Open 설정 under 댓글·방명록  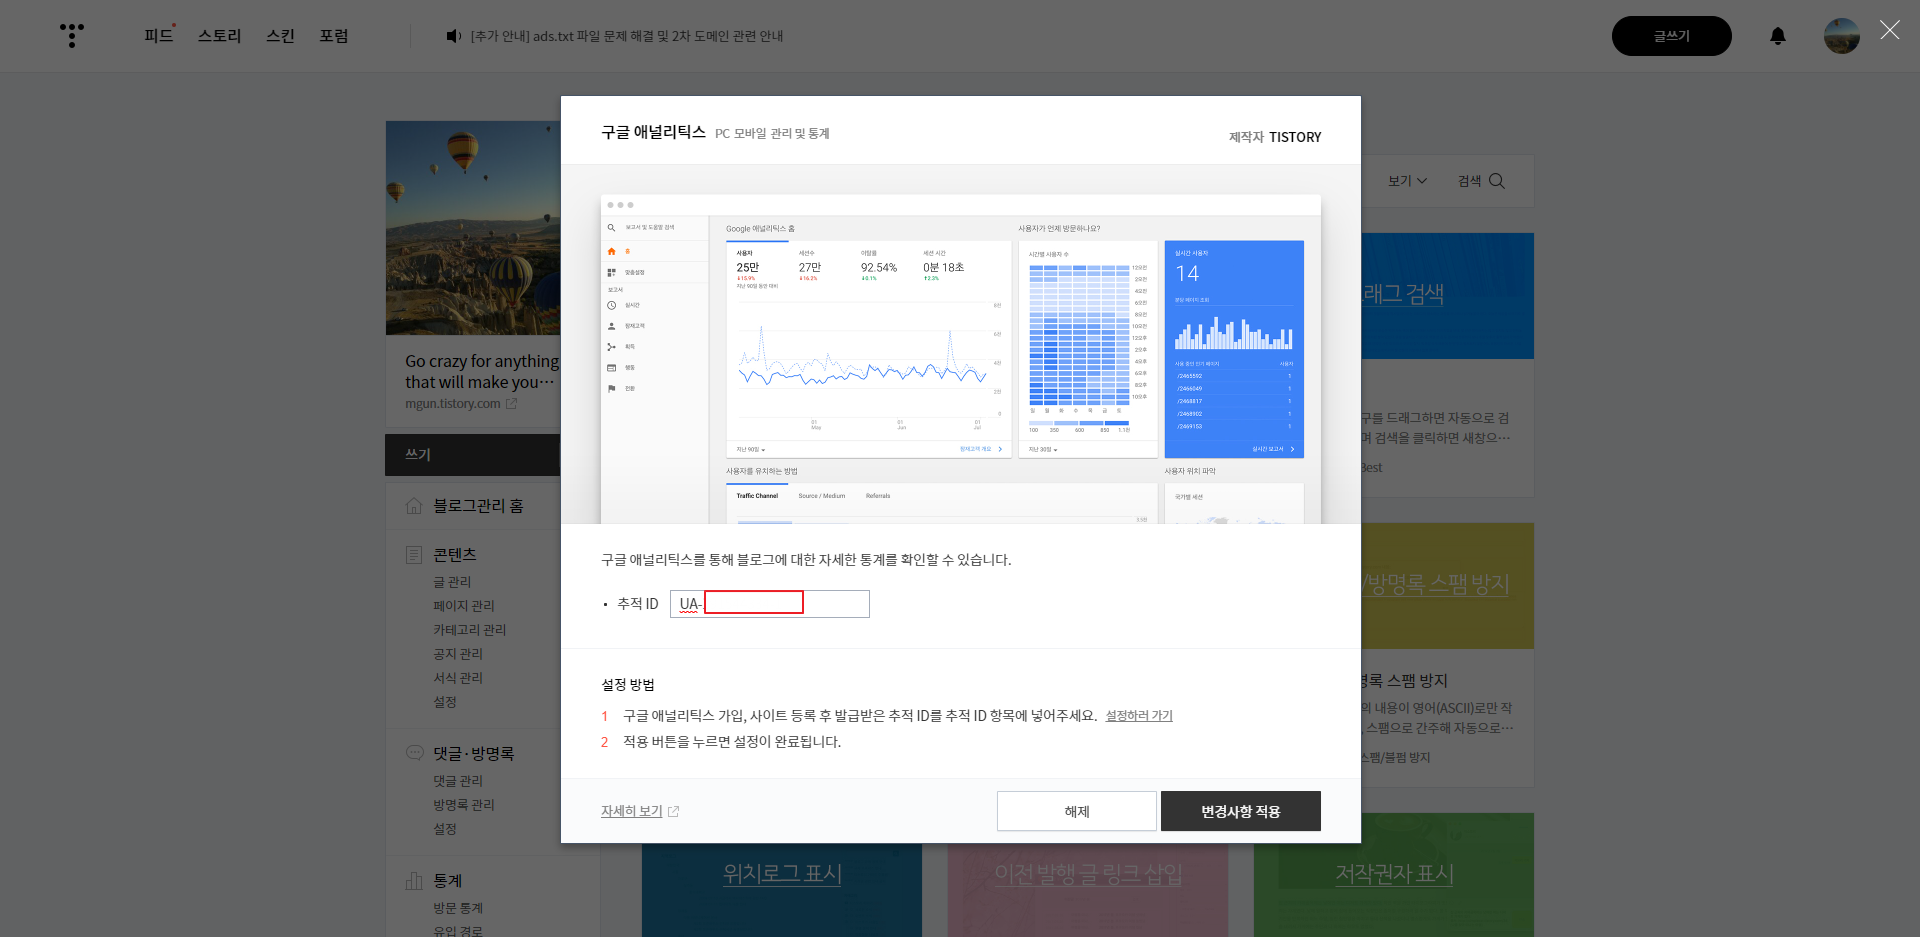coord(445,829)
